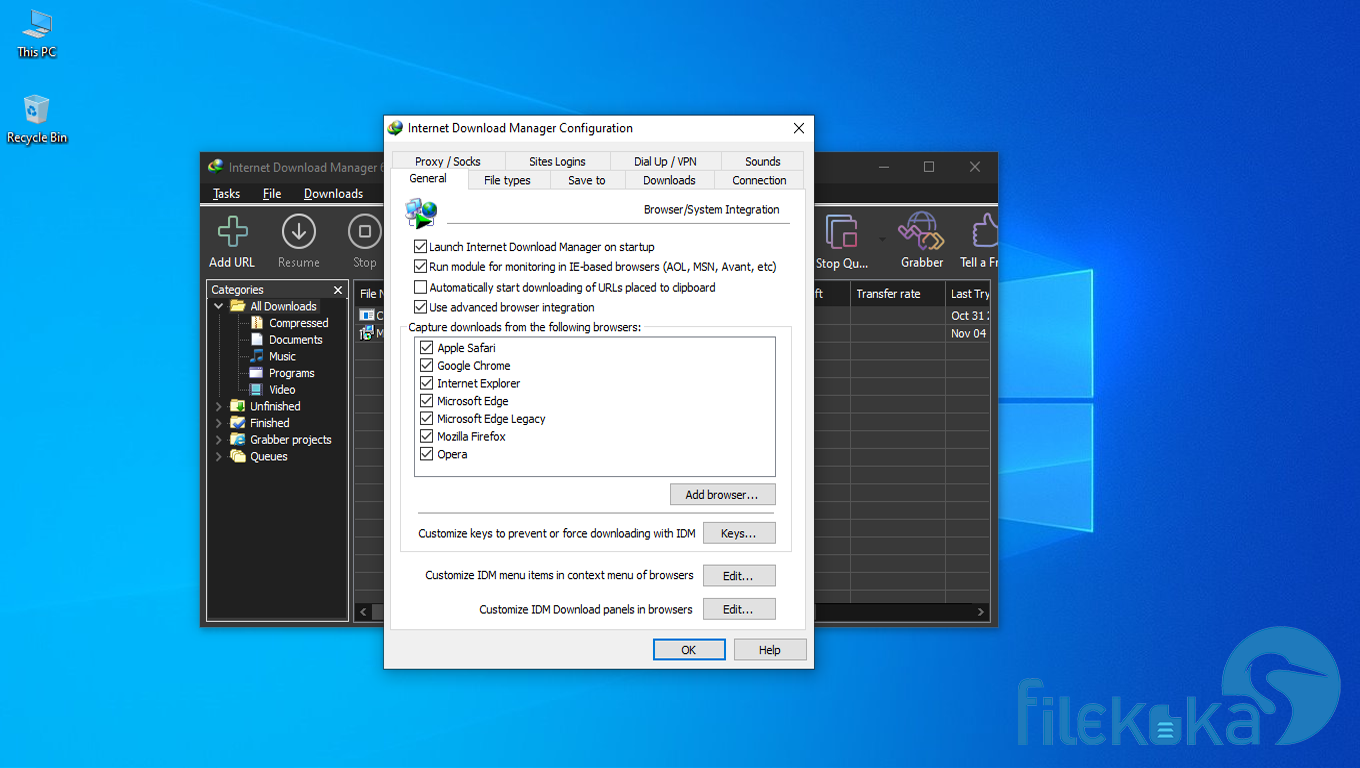Uncheck Opera browser
The height and width of the screenshot is (768, 1360).
[427, 454]
